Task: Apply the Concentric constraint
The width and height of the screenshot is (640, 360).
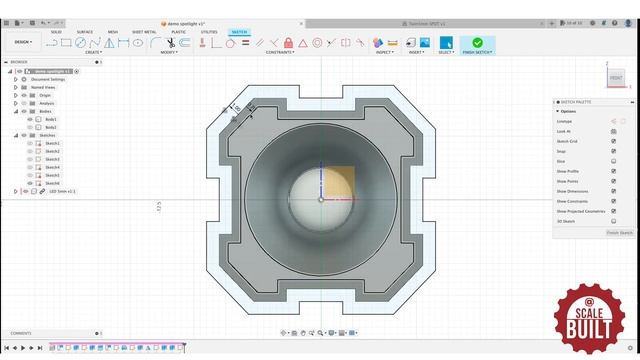Action: [x=317, y=42]
